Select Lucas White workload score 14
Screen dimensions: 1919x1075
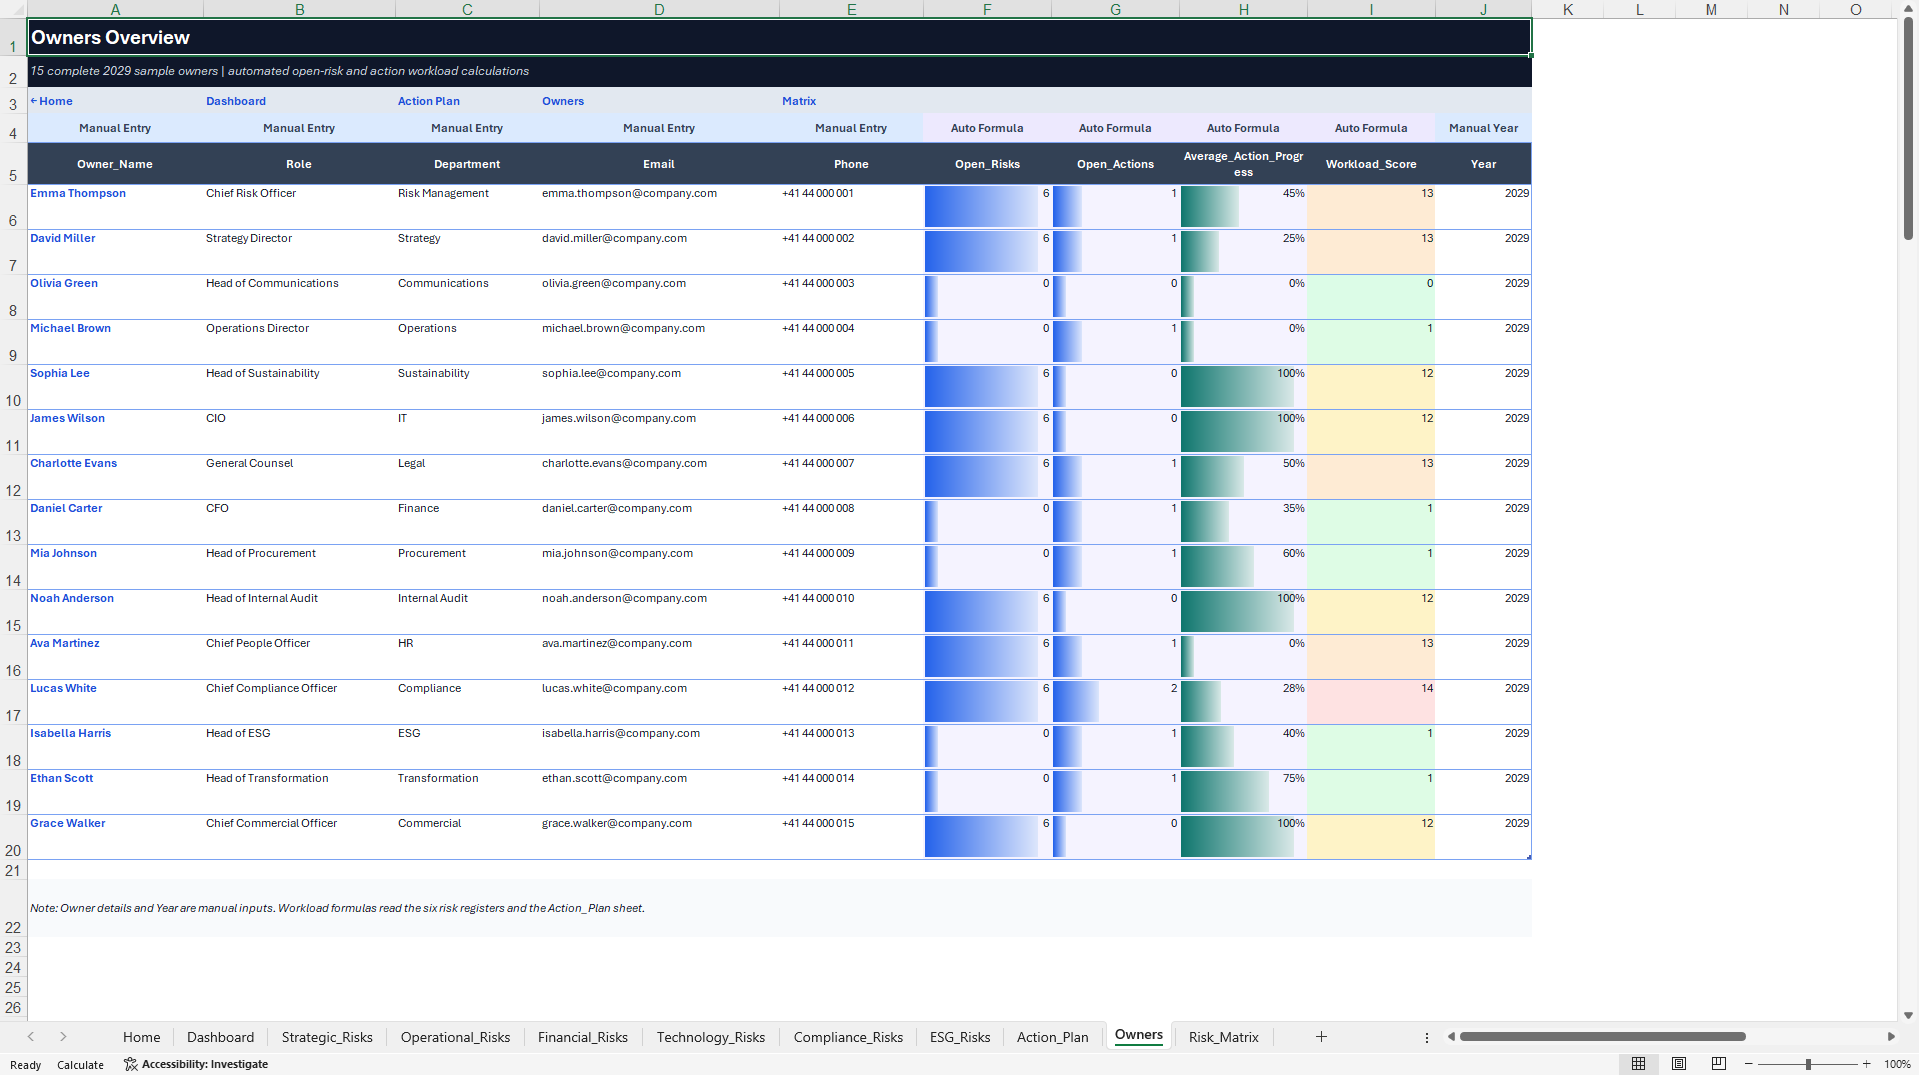1371,702
